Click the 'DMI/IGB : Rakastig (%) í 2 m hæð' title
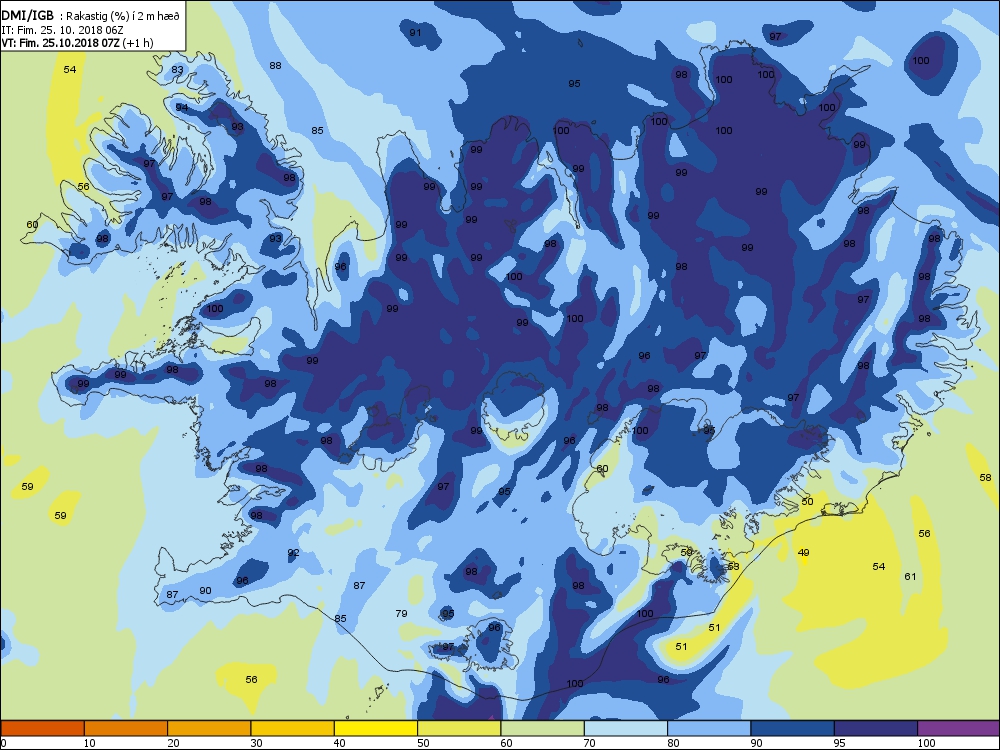The height and width of the screenshot is (750, 1000). (90, 16)
